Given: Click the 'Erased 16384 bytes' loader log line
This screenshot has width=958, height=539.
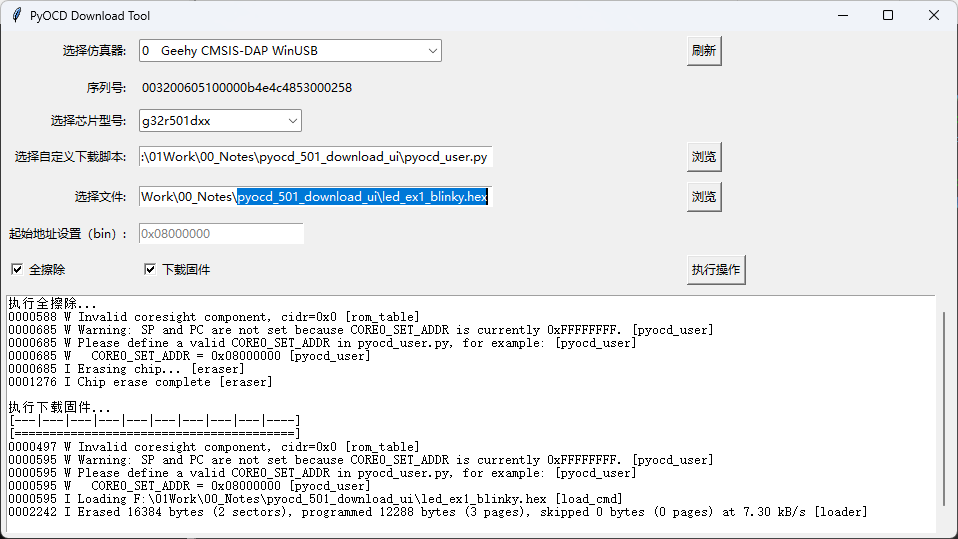Looking at the screenshot, I should tap(437, 512).
